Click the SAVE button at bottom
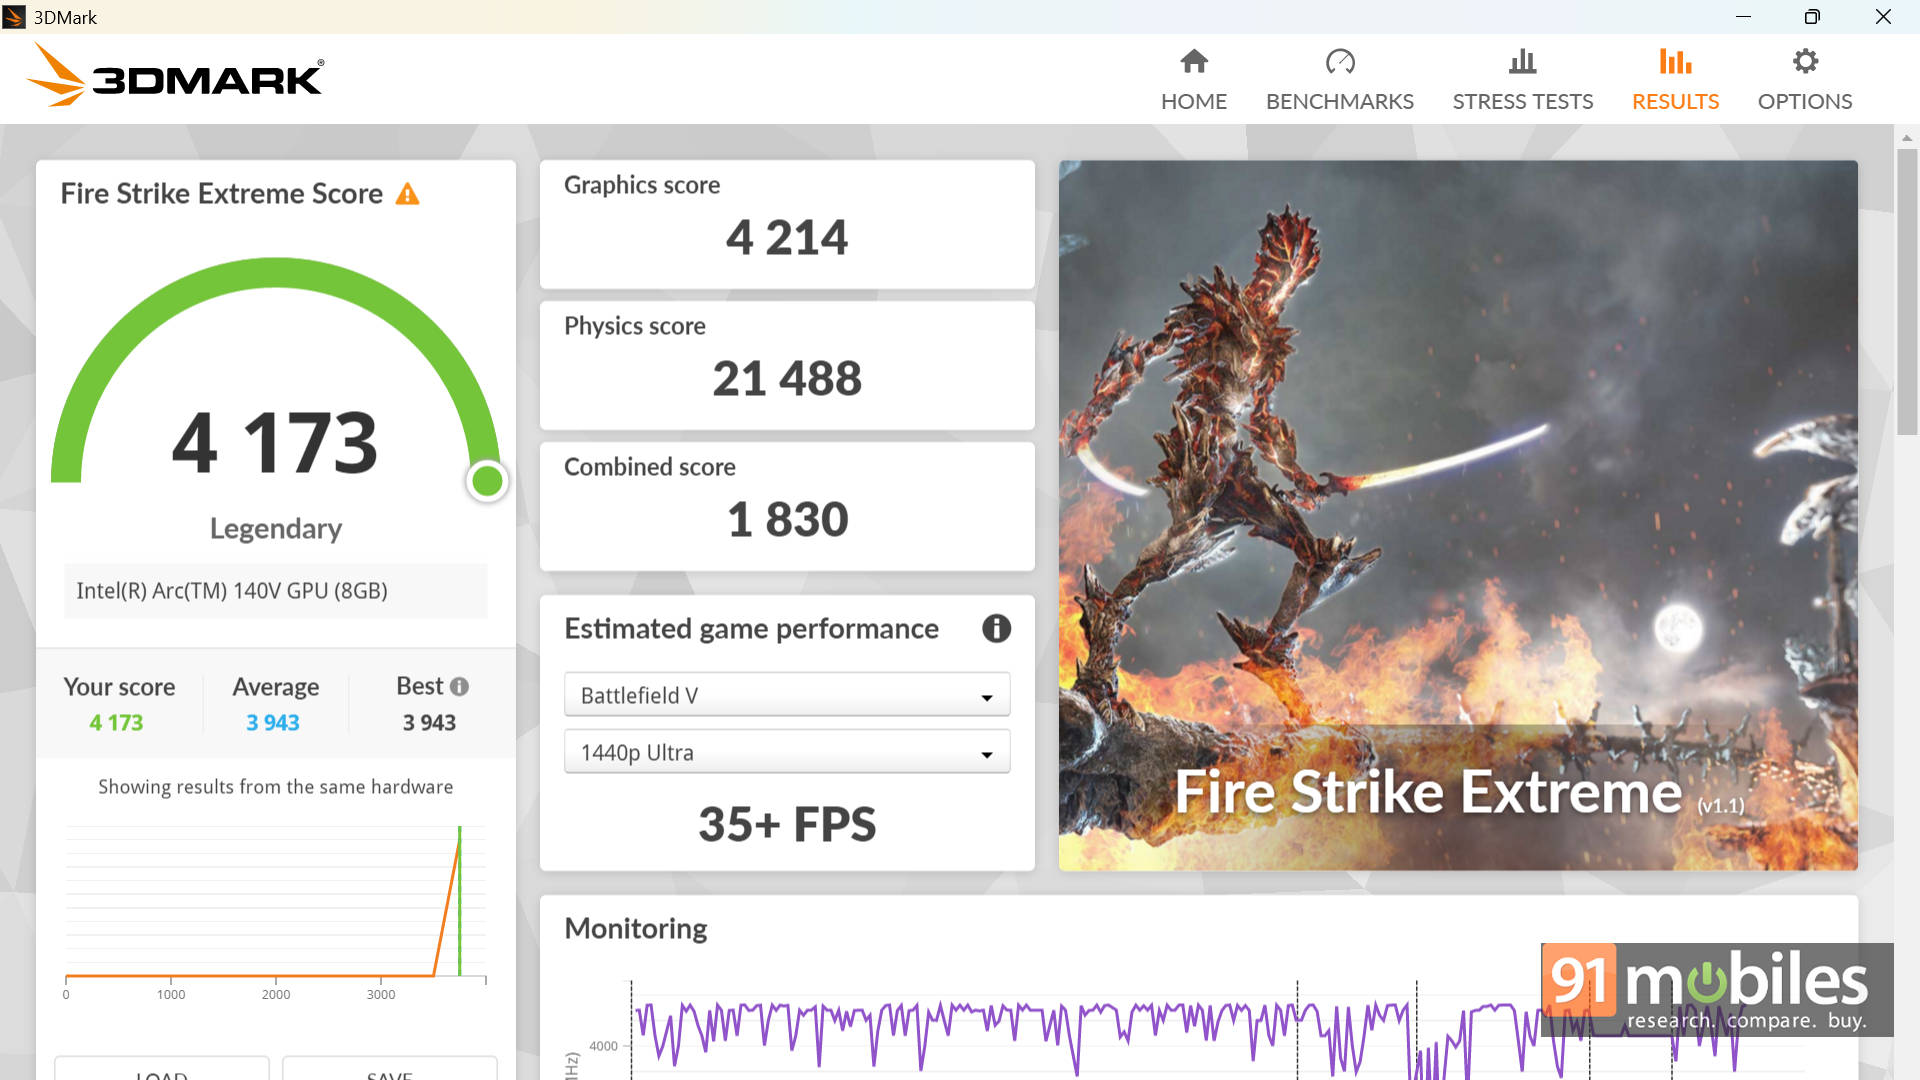Viewport: 1920px width, 1080px height. pyautogui.click(x=389, y=1071)
